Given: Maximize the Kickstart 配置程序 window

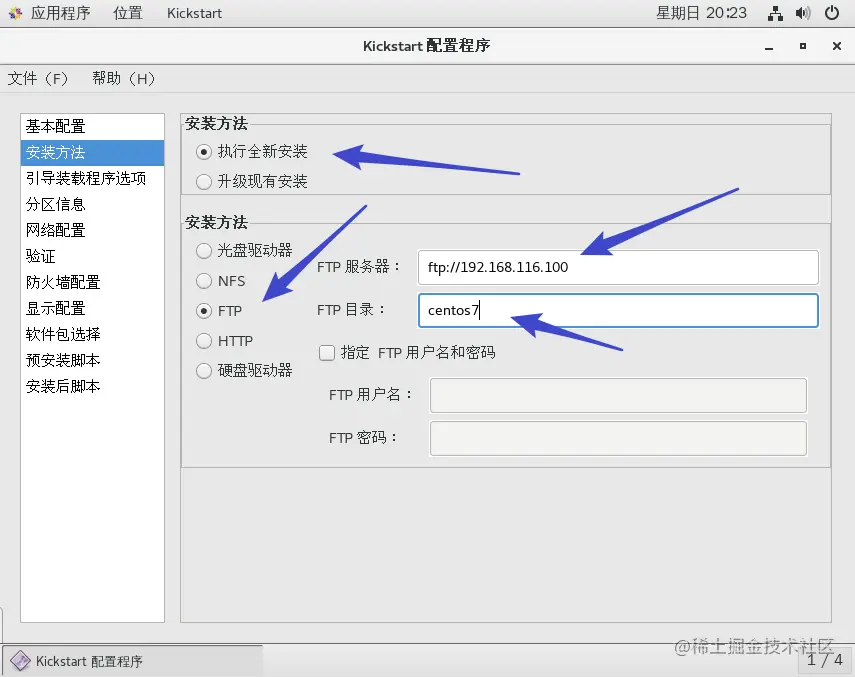Looking at the screenshot, I should (x=803, y=46).
